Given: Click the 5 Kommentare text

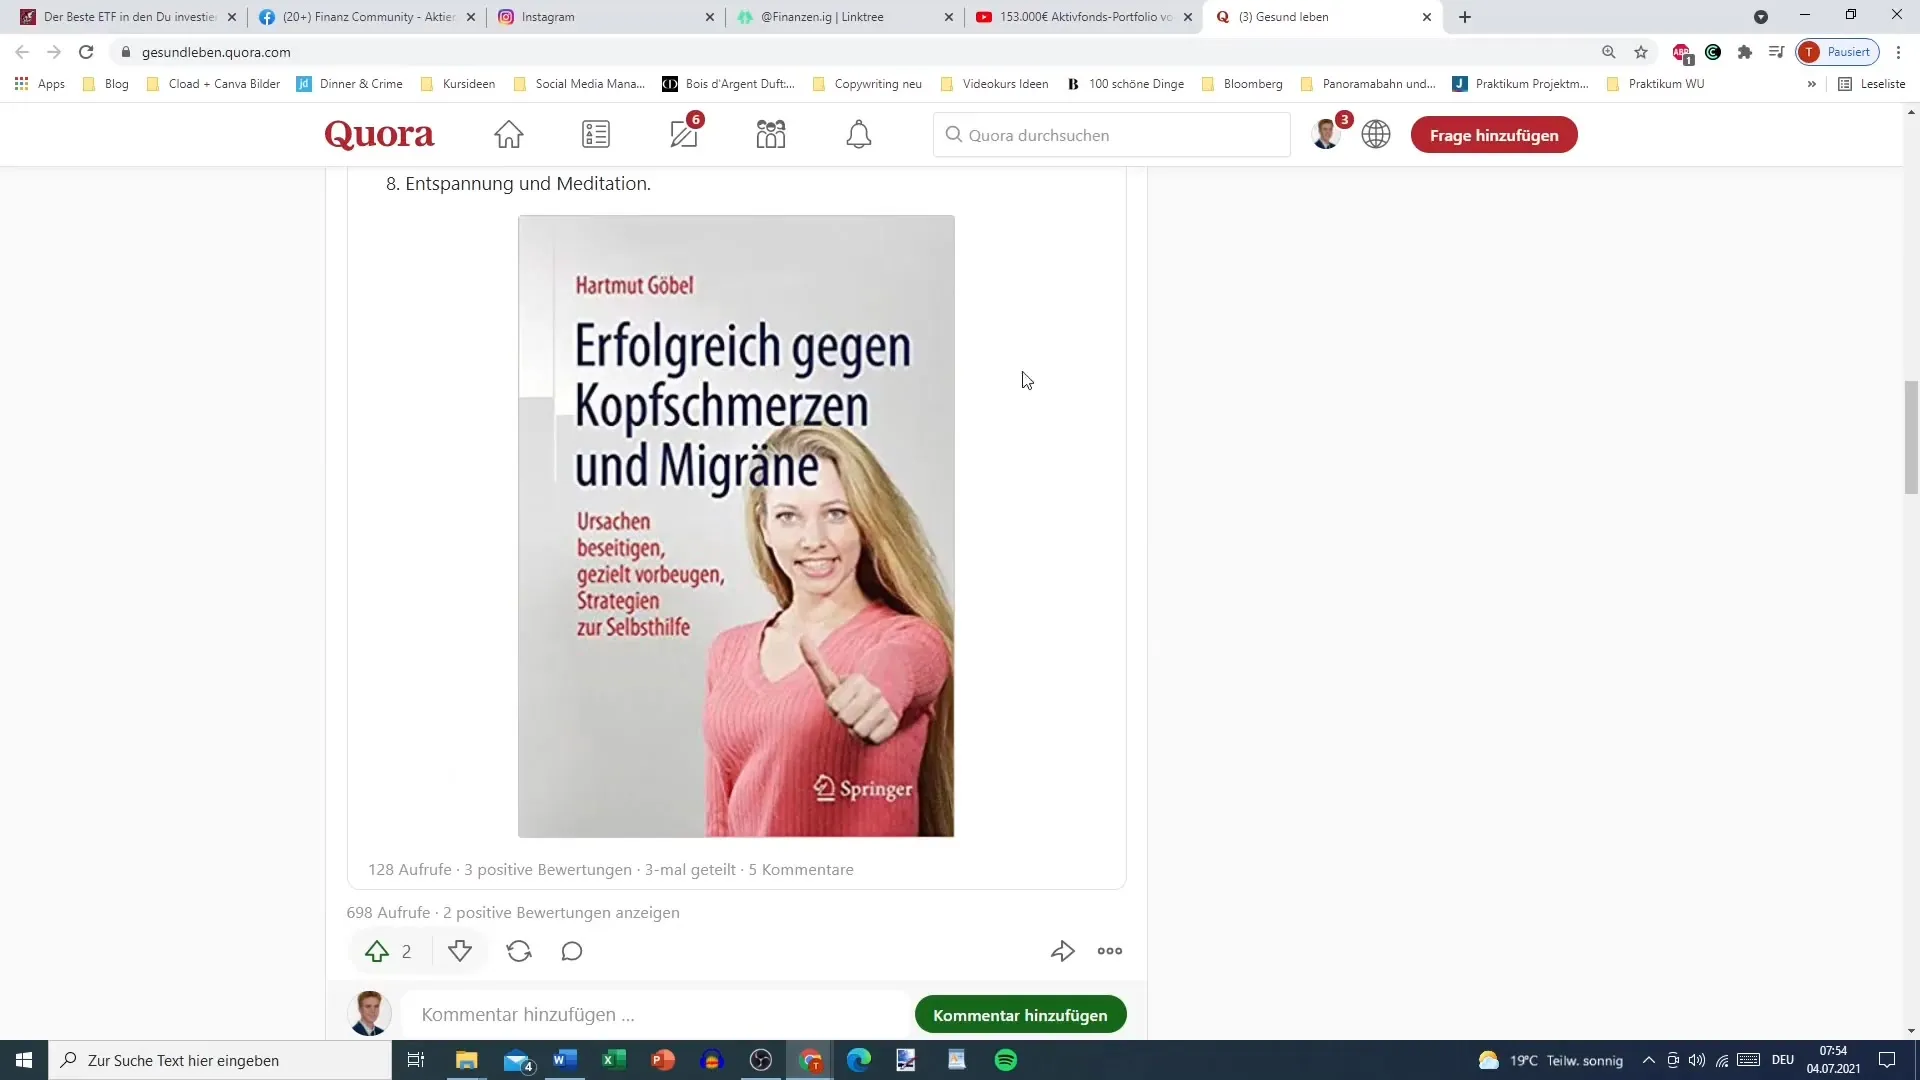Looking at the screenshot, I should click(x=801, y=869).
